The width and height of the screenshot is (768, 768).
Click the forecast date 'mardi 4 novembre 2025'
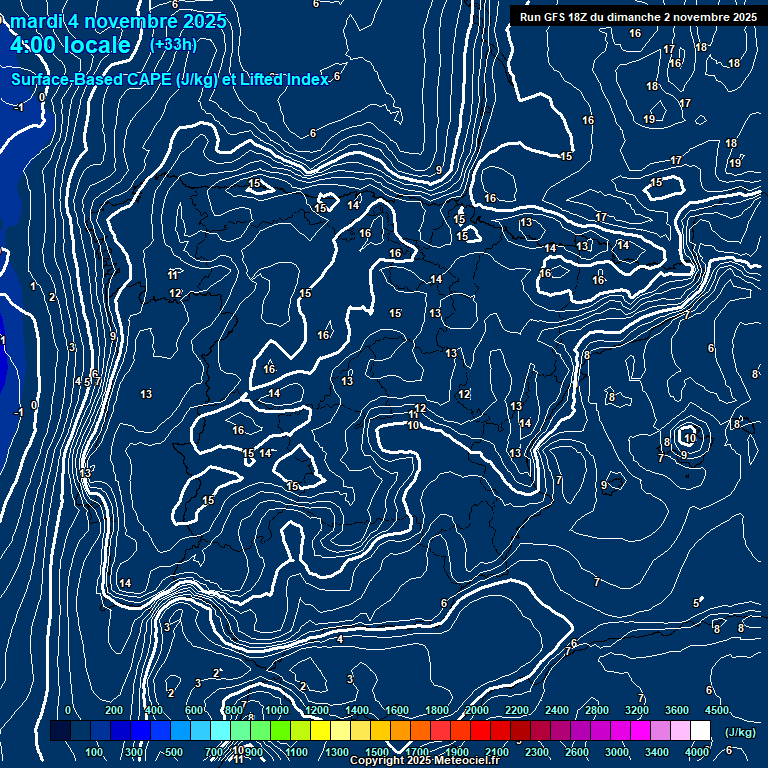click(118, 21)
